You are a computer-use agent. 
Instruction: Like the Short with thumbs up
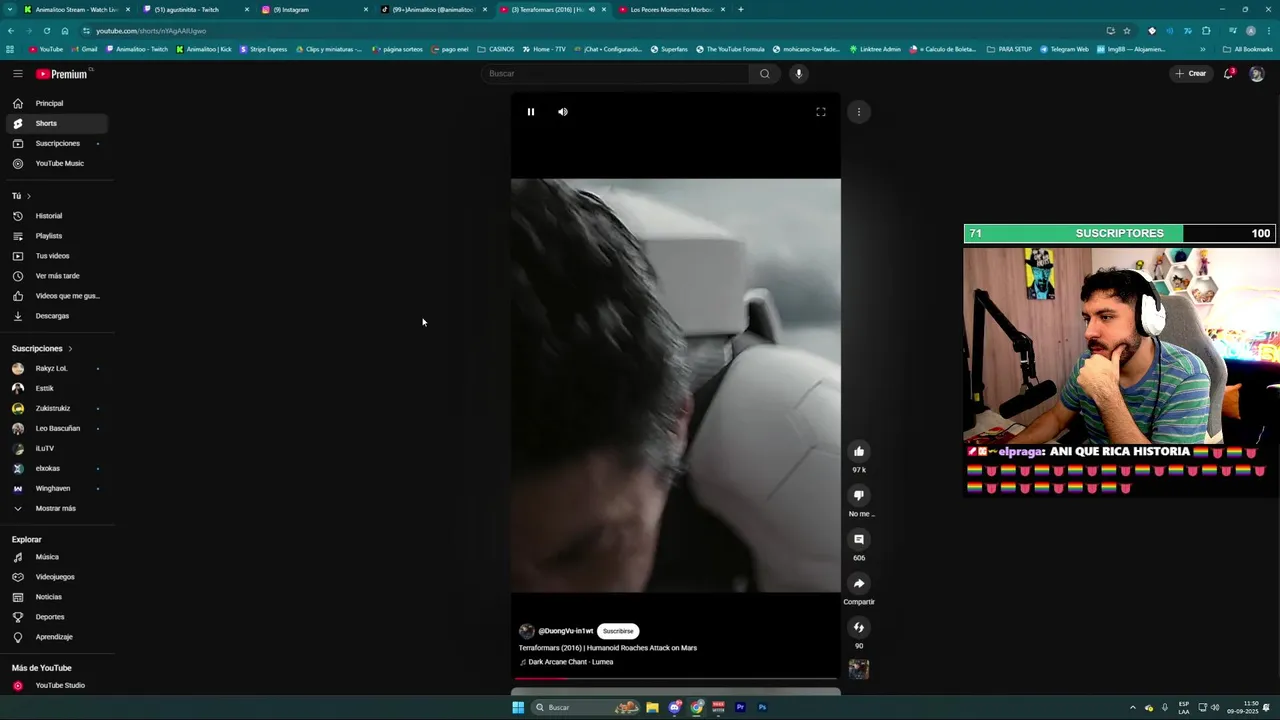tap(859, 451)
